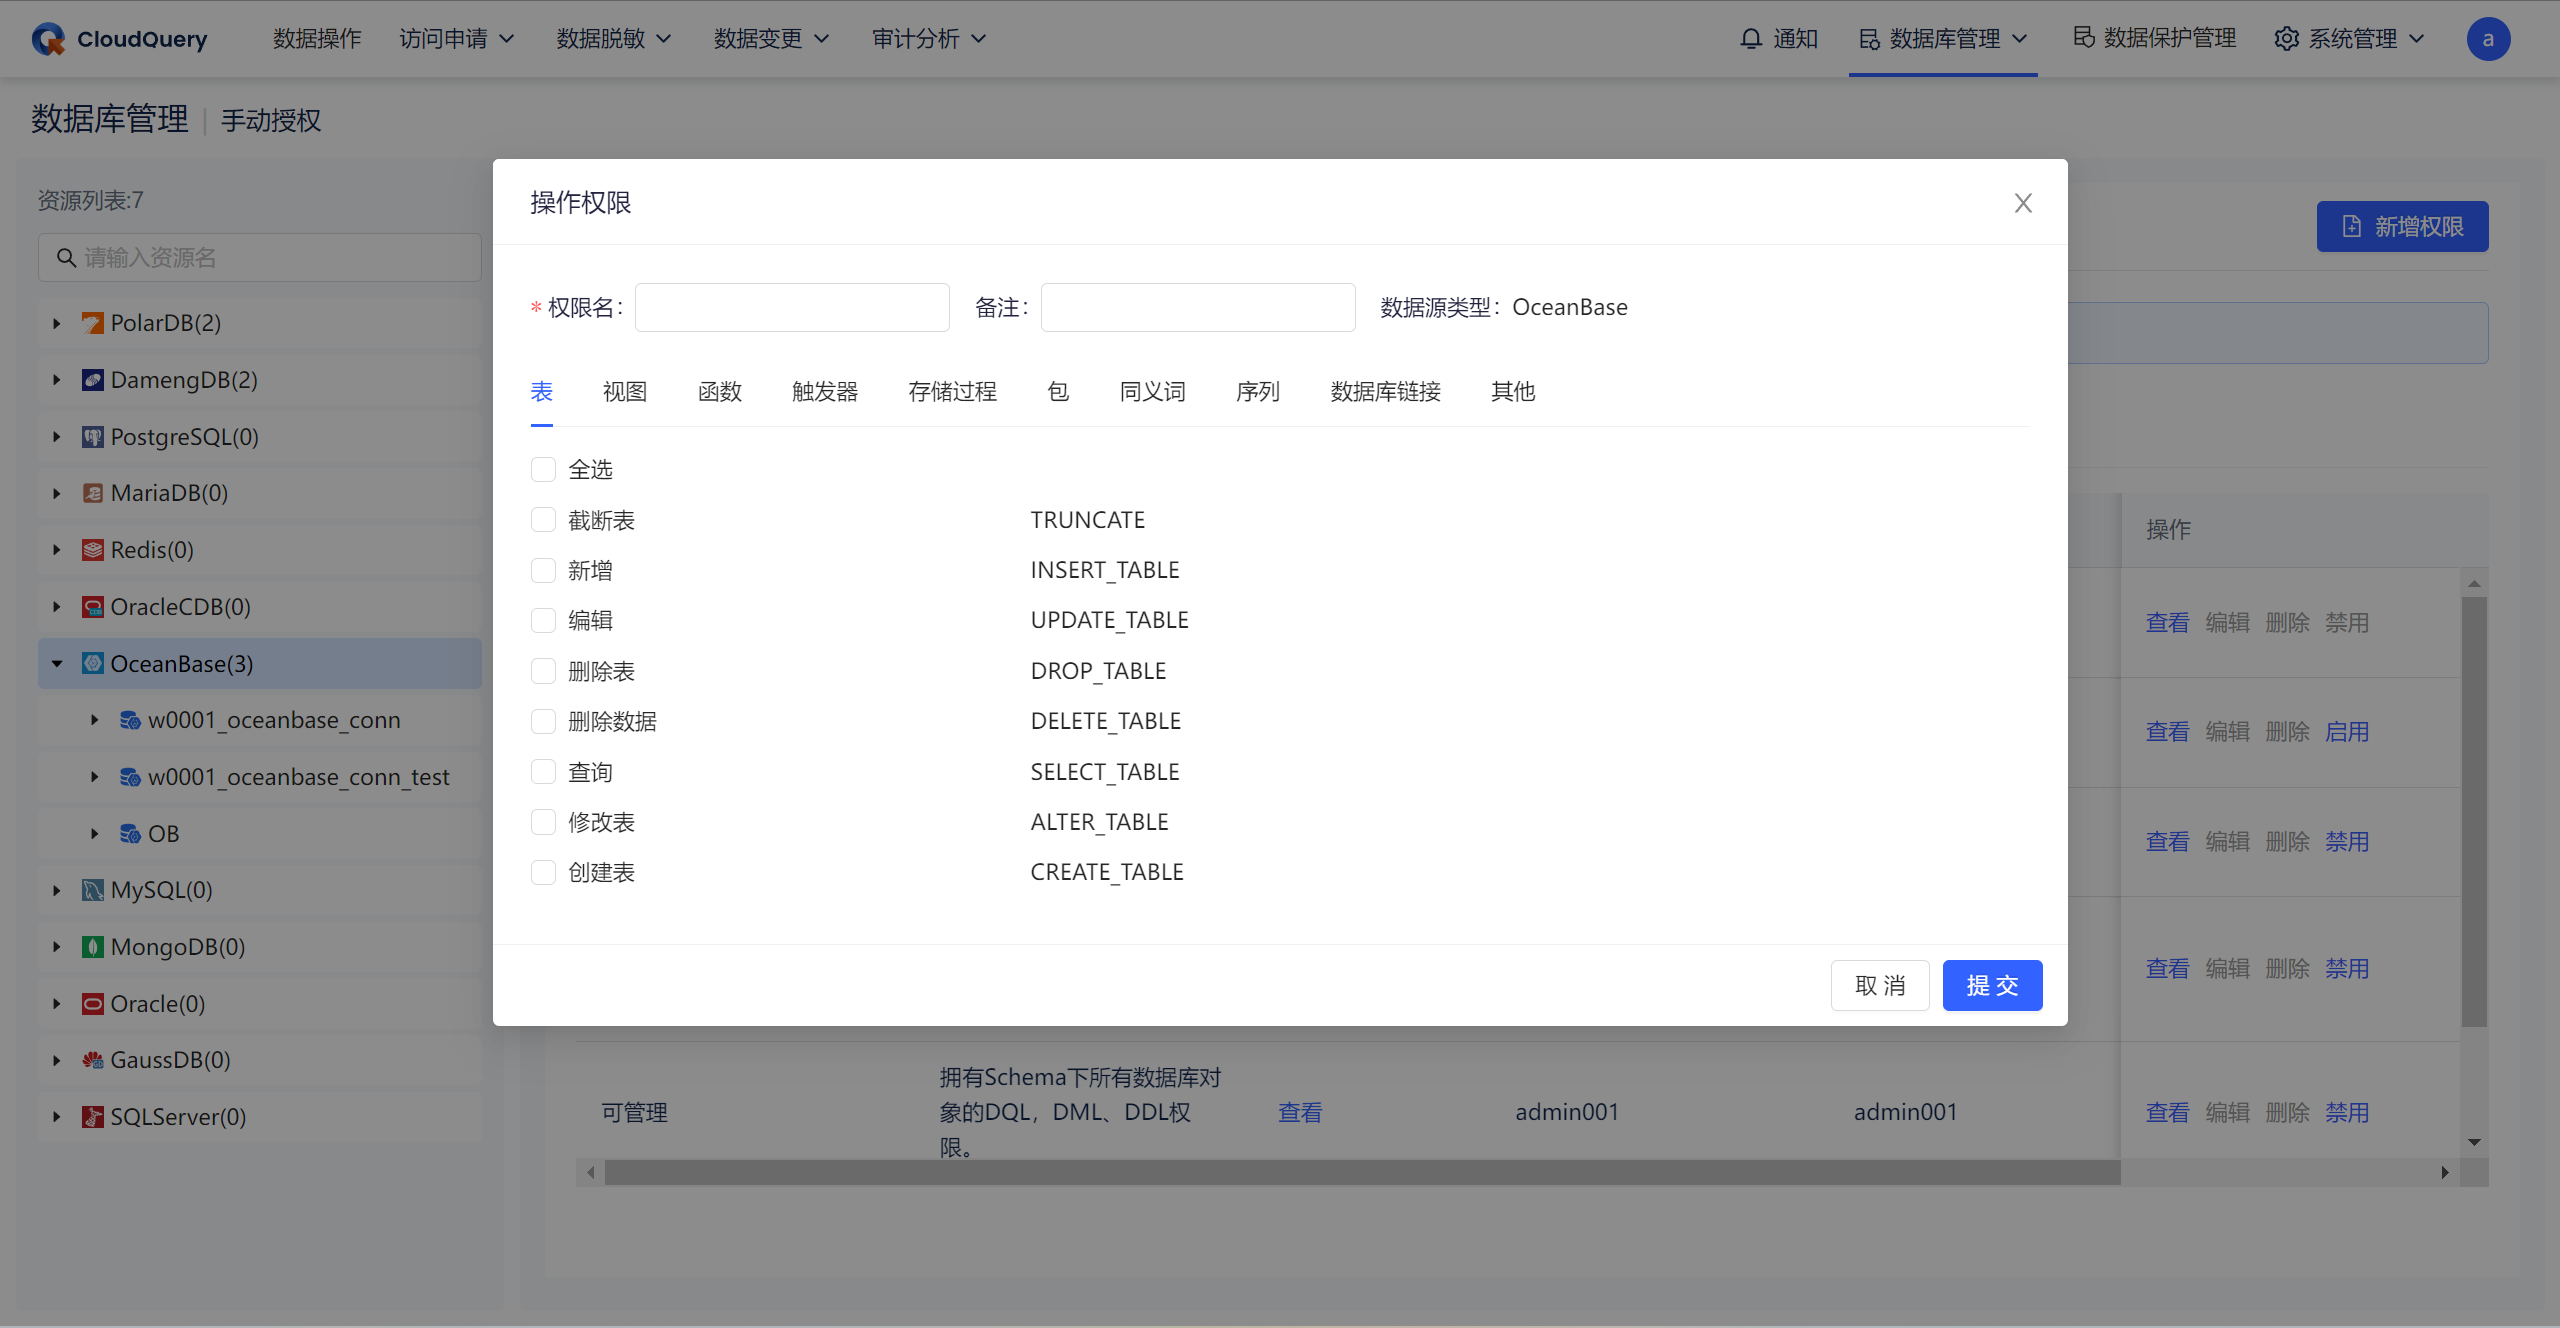Click the CloudQuery logo icon
This screenshot has height=1328, width=2560.
(x=48, y=39)
